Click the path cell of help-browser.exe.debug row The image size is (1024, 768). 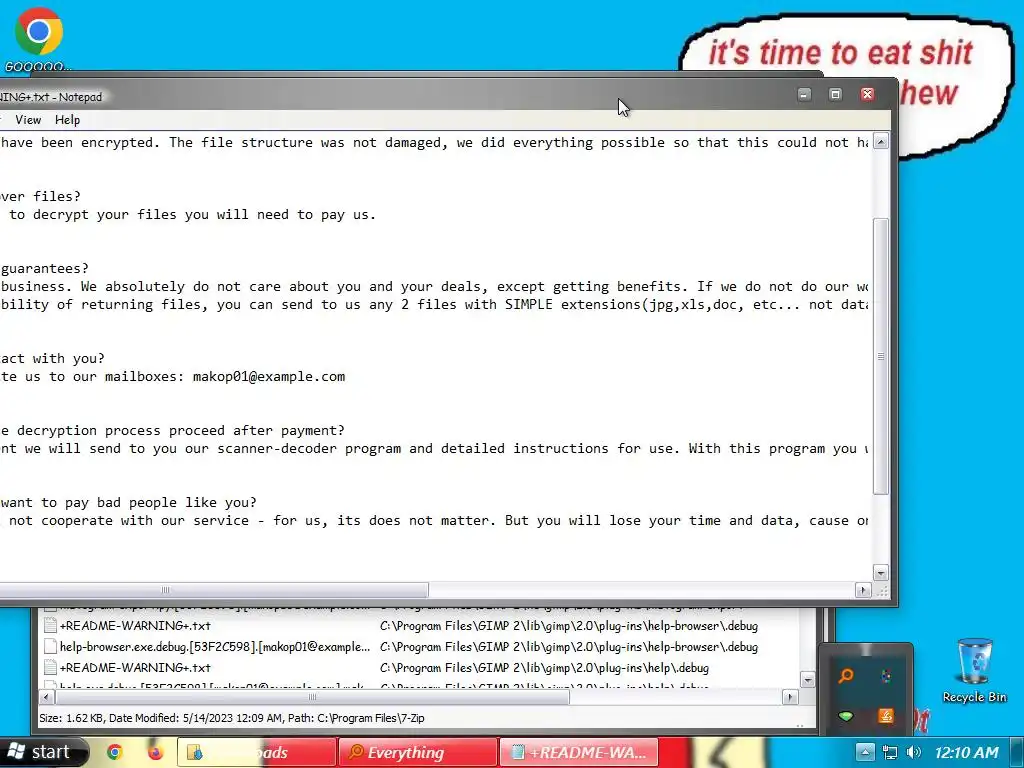569,647
